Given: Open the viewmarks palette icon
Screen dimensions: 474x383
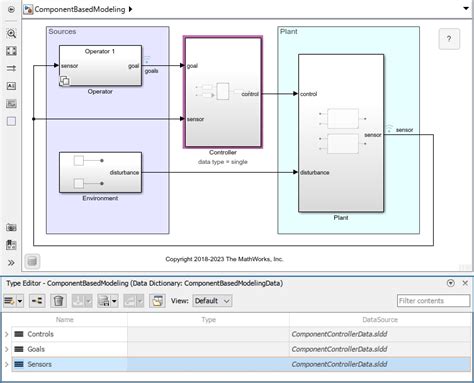Looking at the screenshot, I should click(11, 245).
